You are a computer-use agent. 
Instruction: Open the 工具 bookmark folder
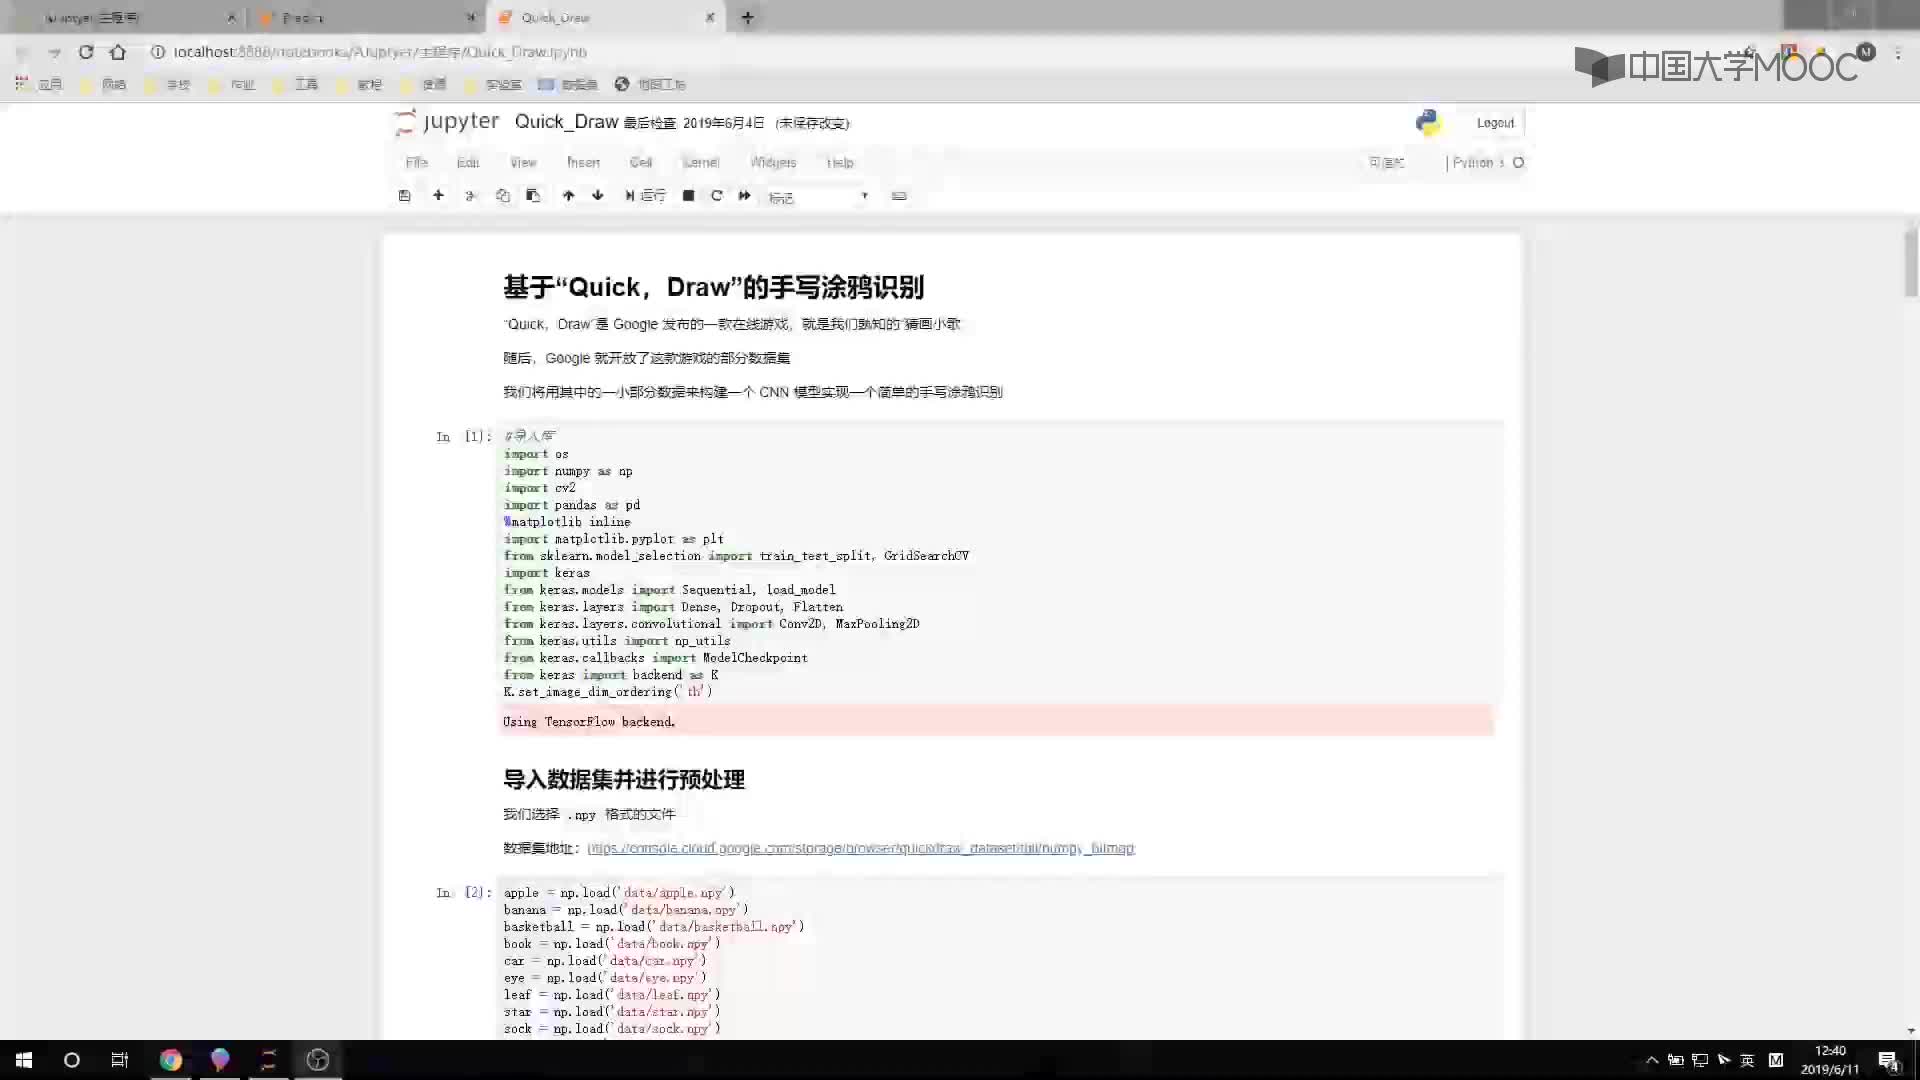297,84
